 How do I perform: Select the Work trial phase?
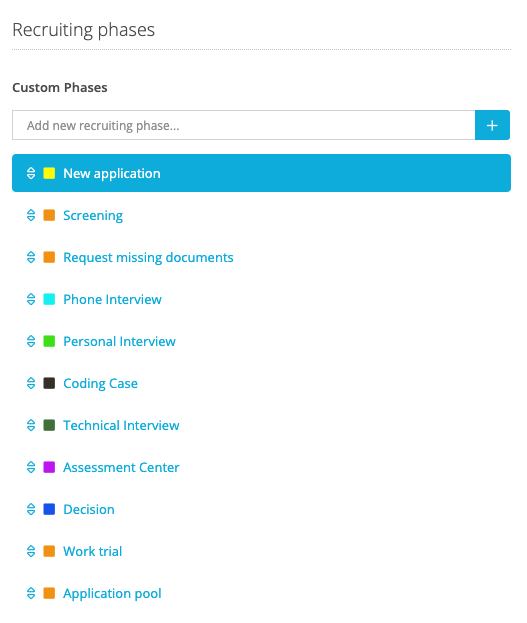click(93, 551)
